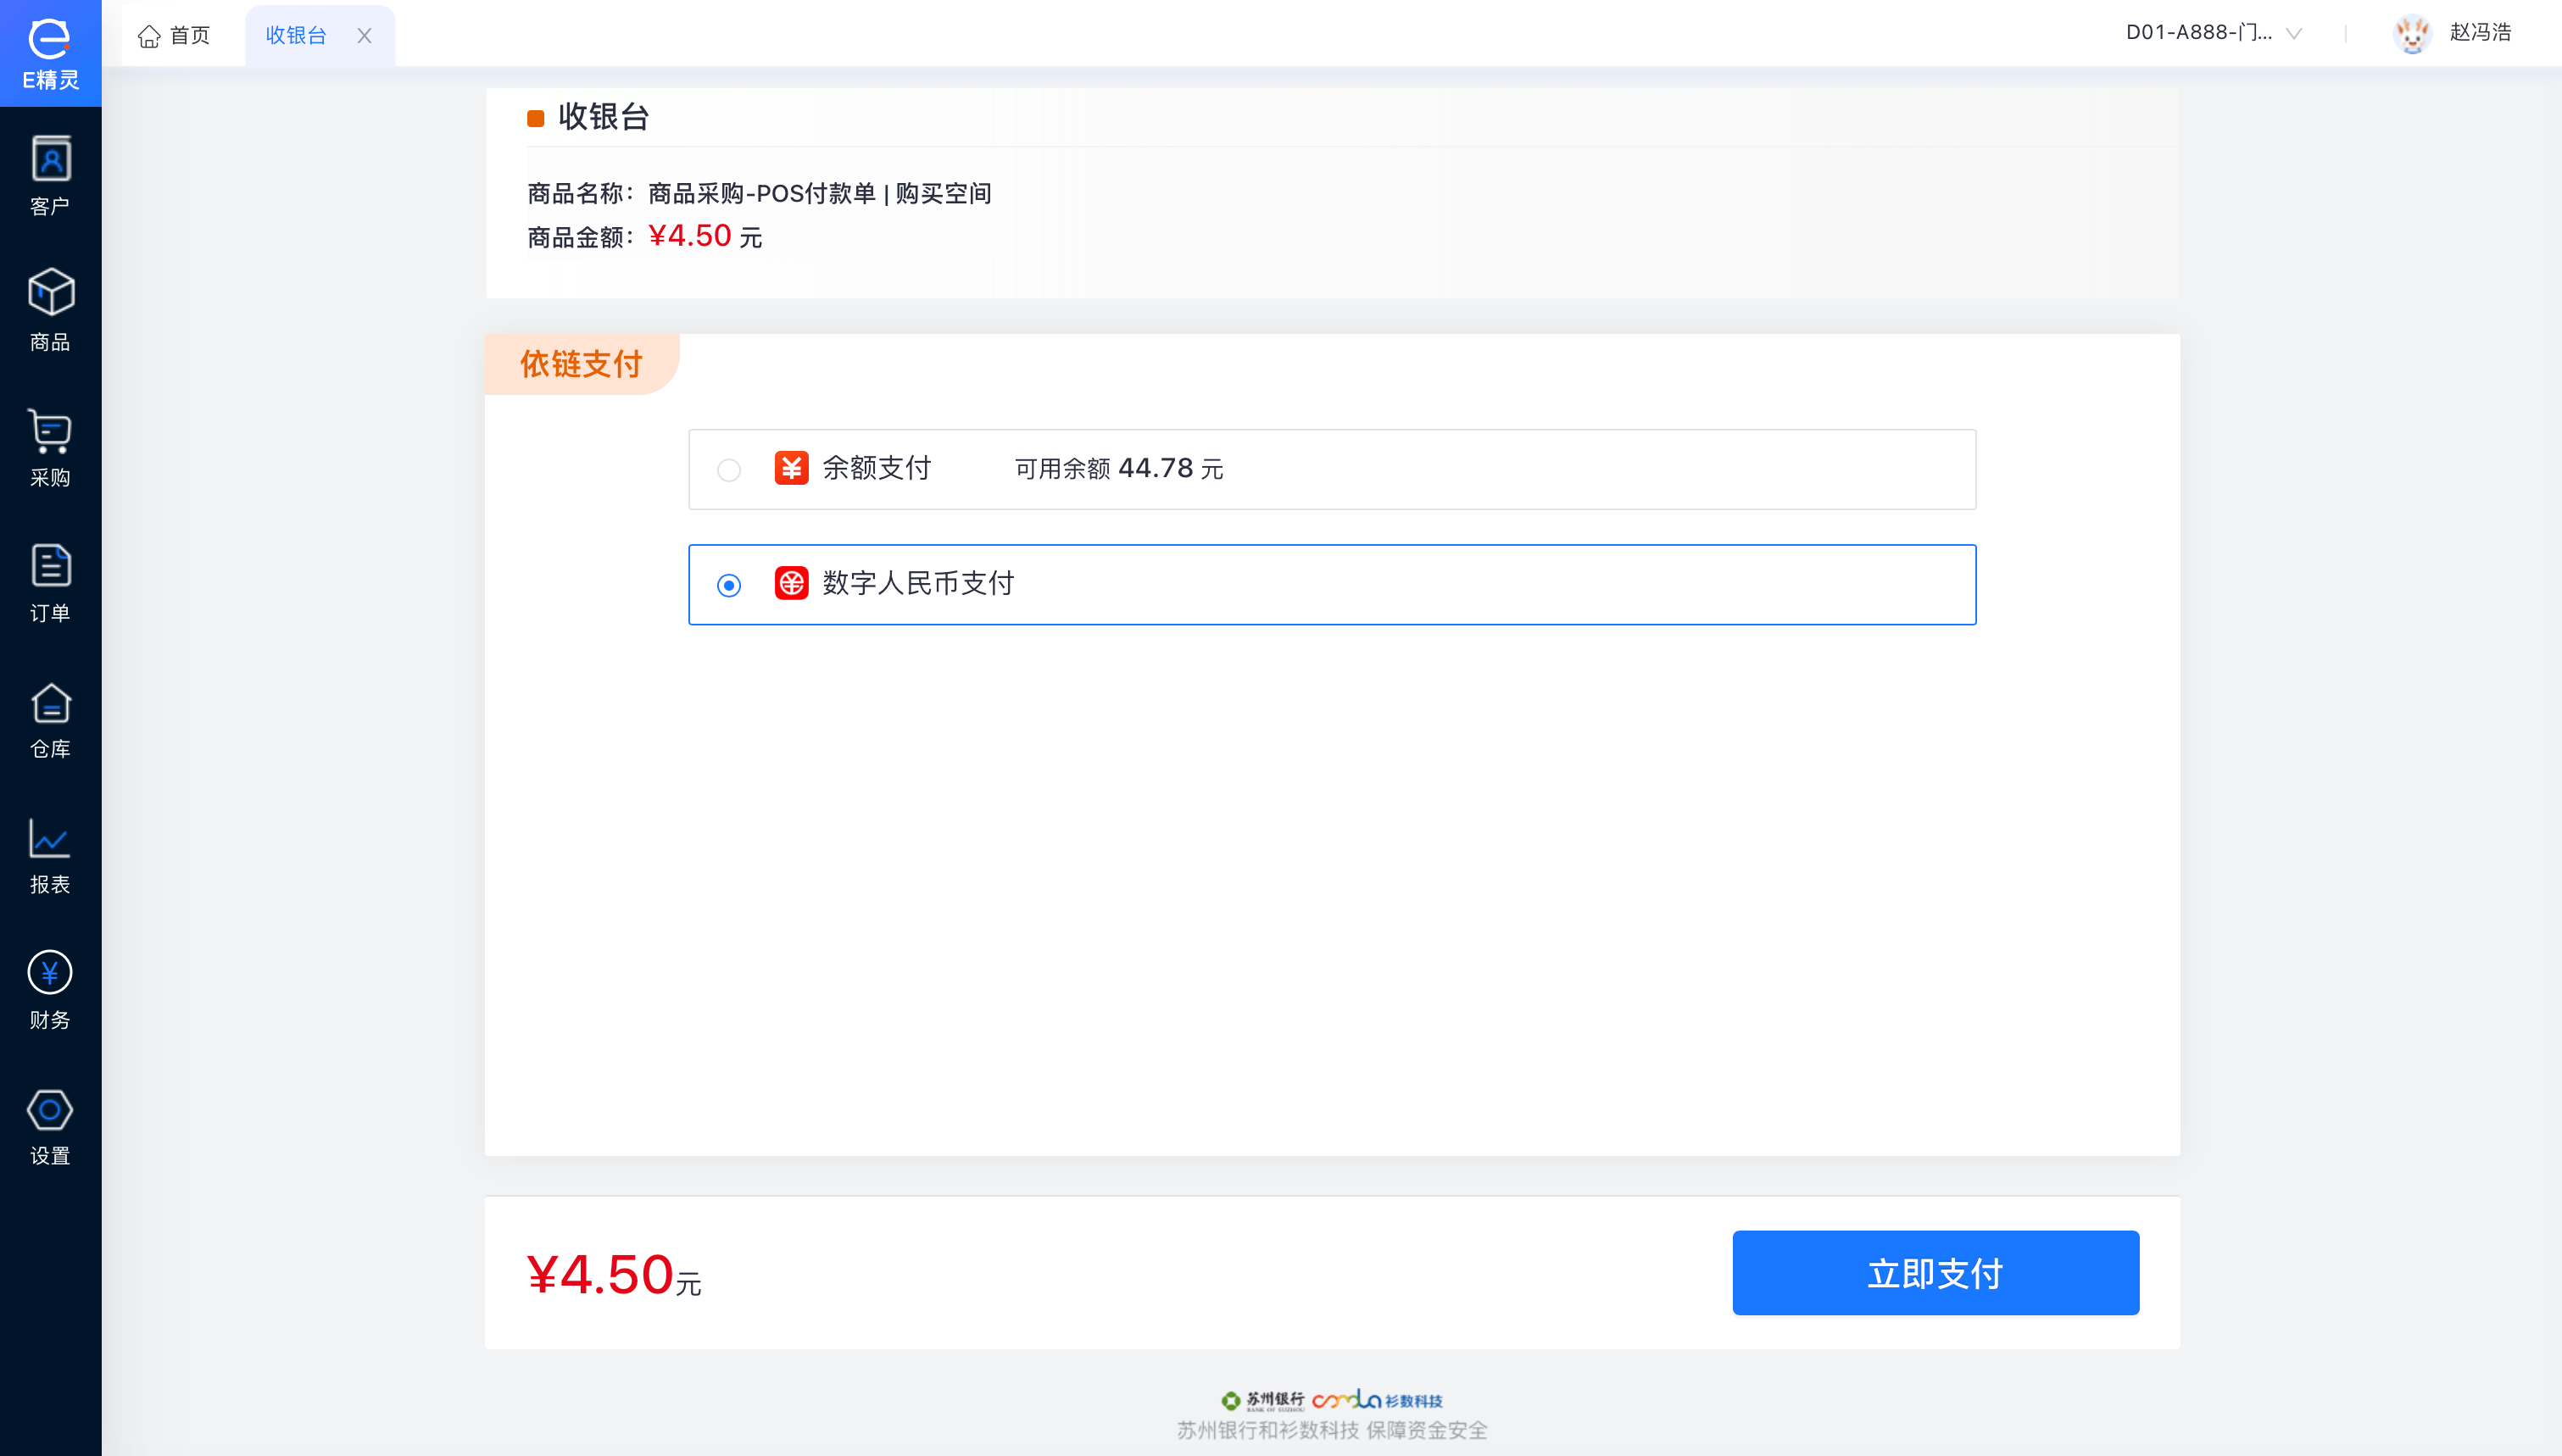
Task: Click the 苏州银行 bank logo in footer
Action: (1264, 1400)
